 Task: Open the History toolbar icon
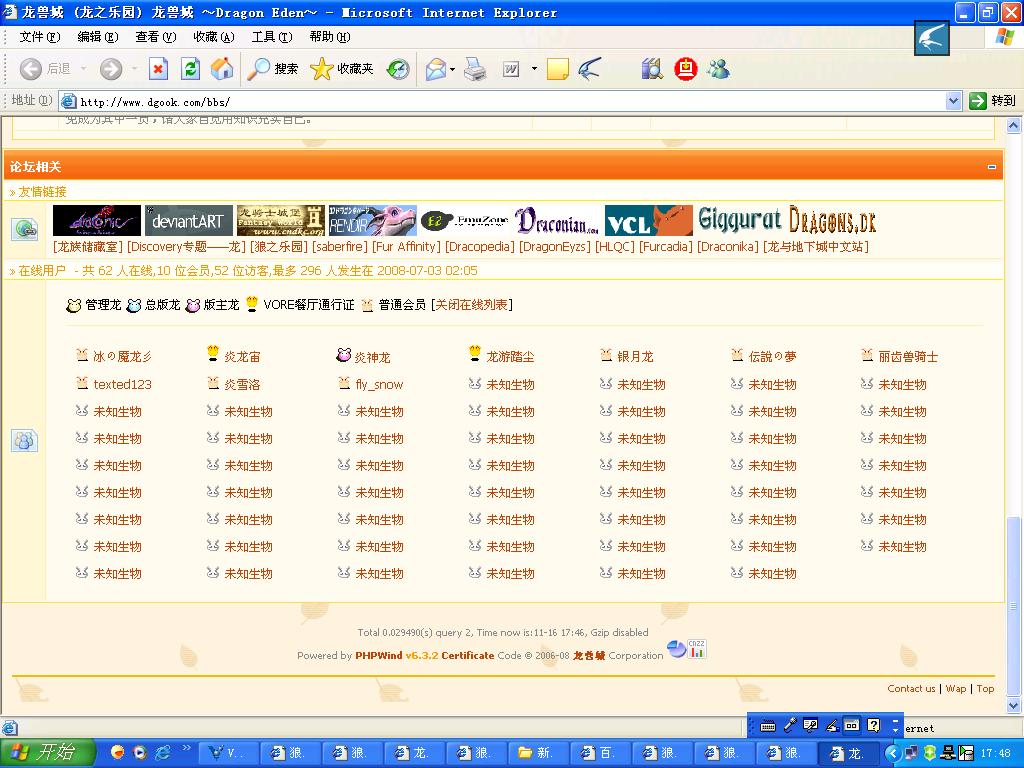398,69
